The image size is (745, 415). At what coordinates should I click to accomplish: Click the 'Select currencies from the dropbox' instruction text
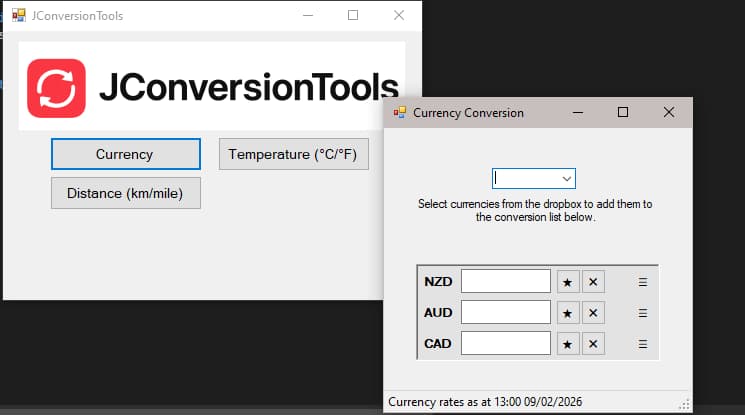(x=535, y=211)
